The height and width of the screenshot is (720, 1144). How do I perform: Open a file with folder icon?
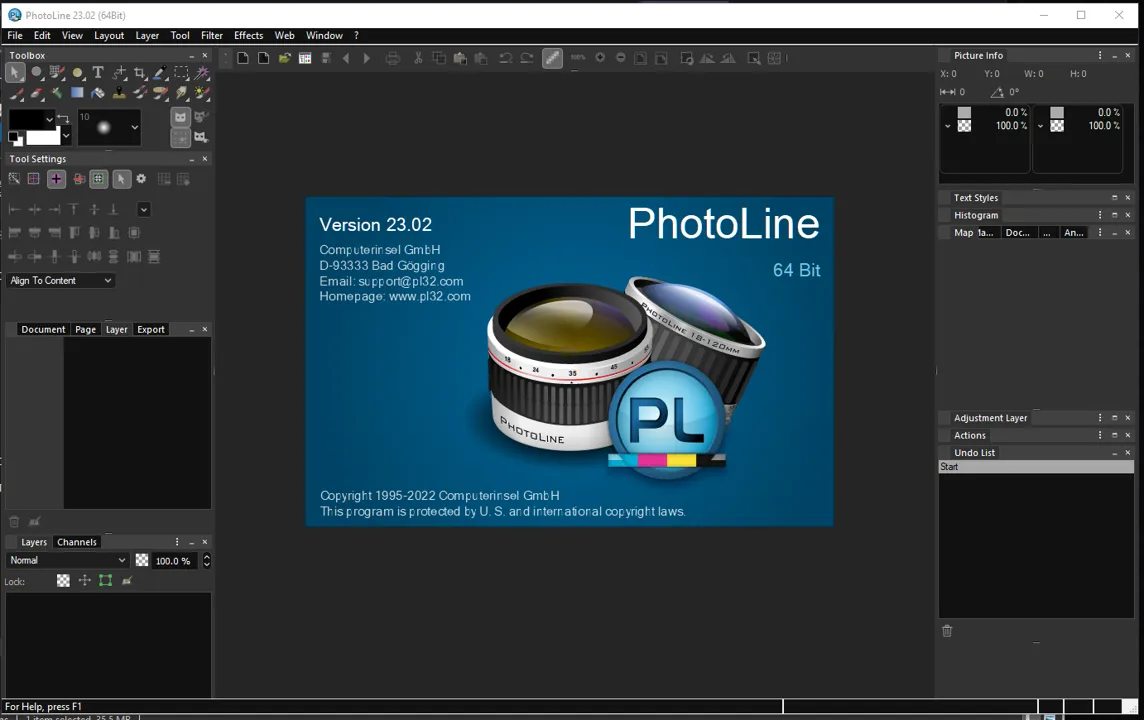[x=285, y=58]
